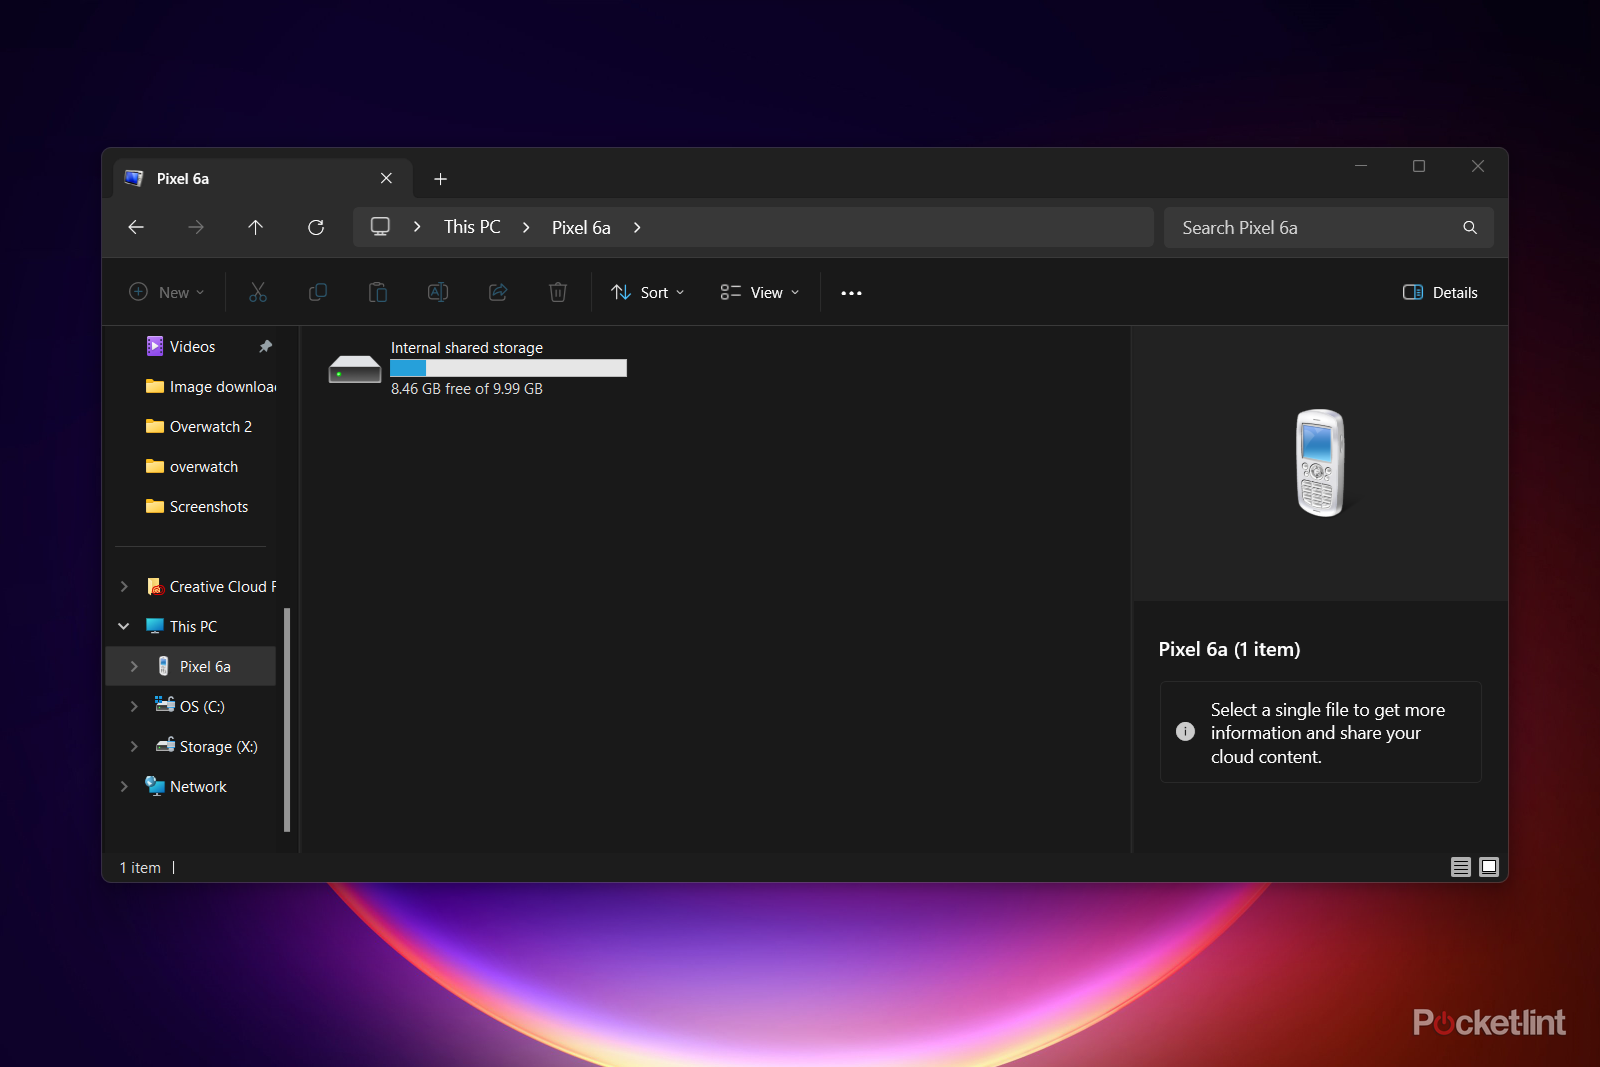Open the New dropdown menu

pos(167,292)
